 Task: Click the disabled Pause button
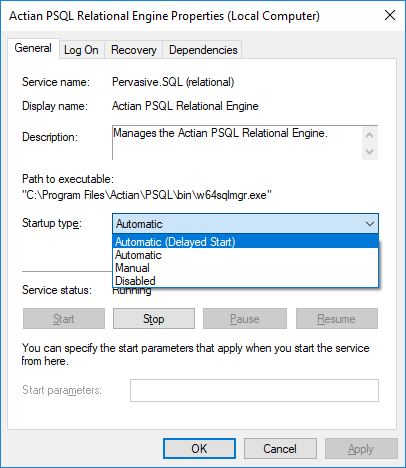tap(245, 319)
